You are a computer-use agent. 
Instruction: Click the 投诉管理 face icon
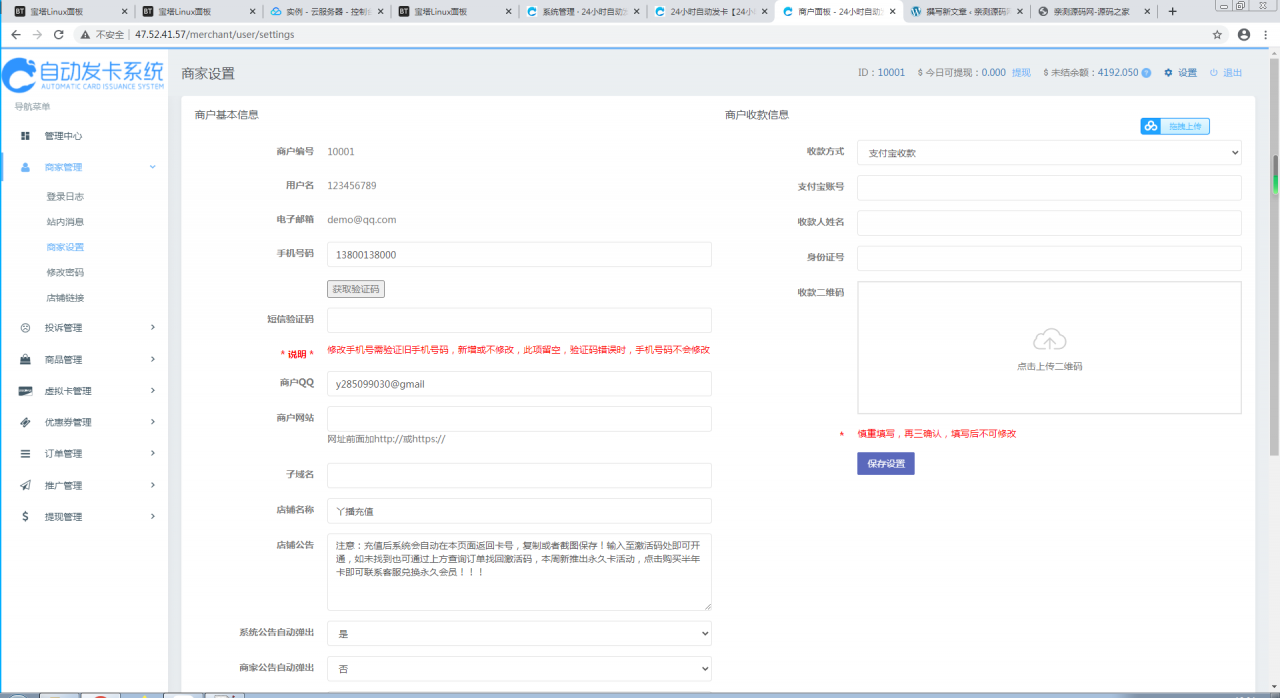pyautogui.click(x=25, y=327)
